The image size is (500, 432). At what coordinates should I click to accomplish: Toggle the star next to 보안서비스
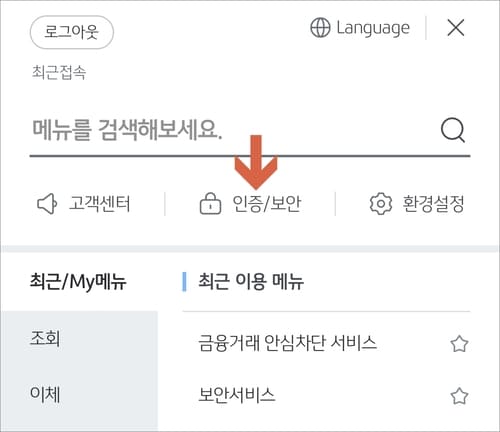click(x=459, y=396)
